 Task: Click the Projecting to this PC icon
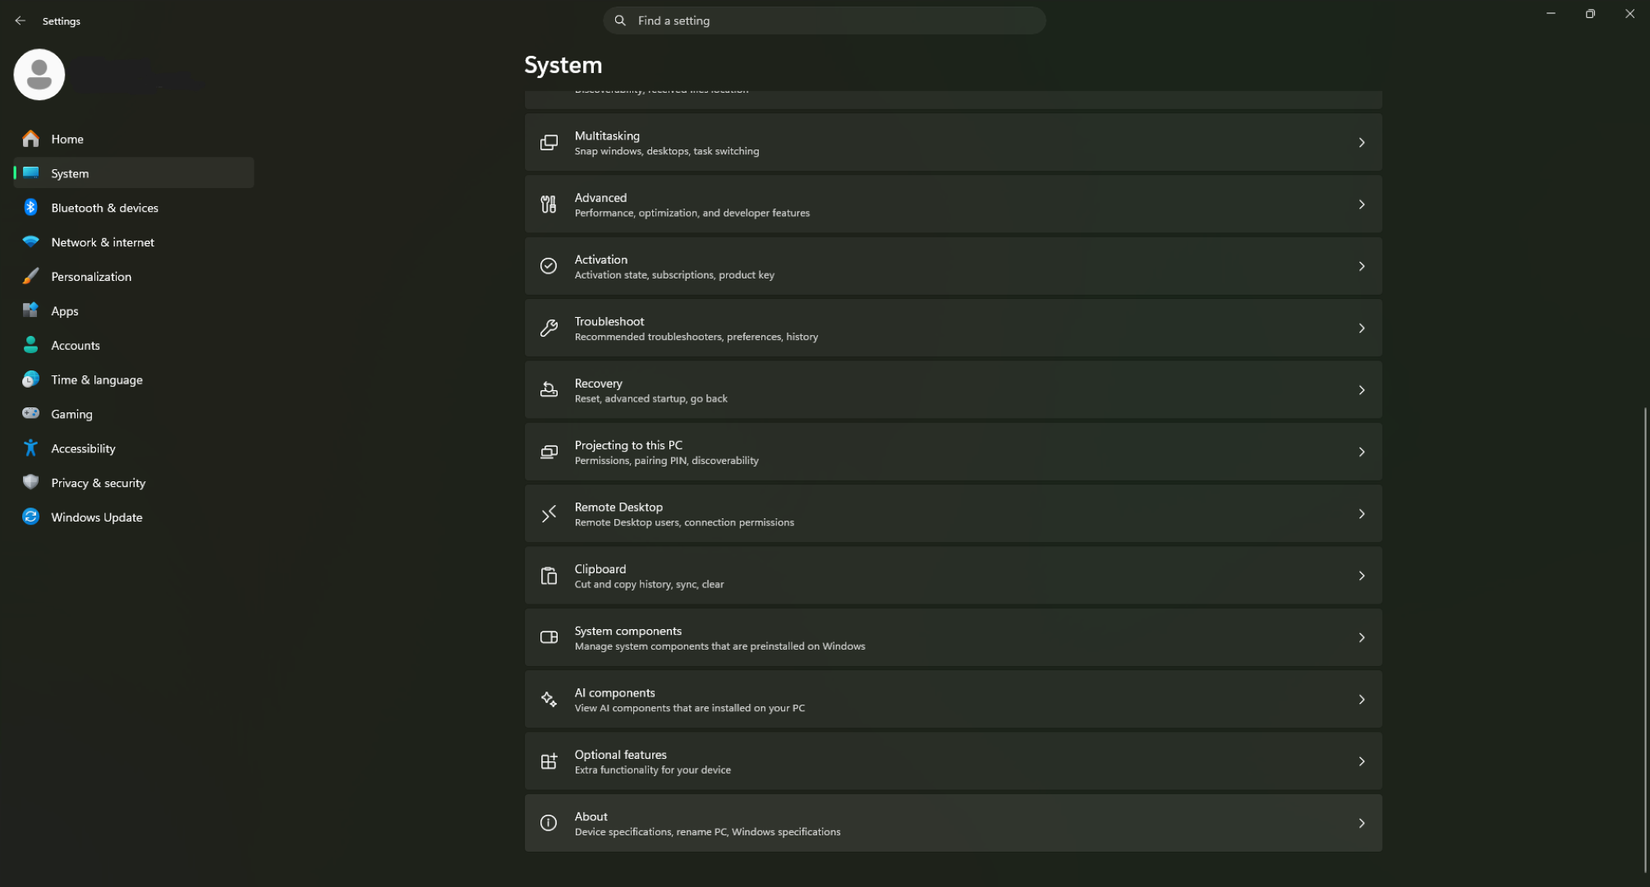pos(548,452)
